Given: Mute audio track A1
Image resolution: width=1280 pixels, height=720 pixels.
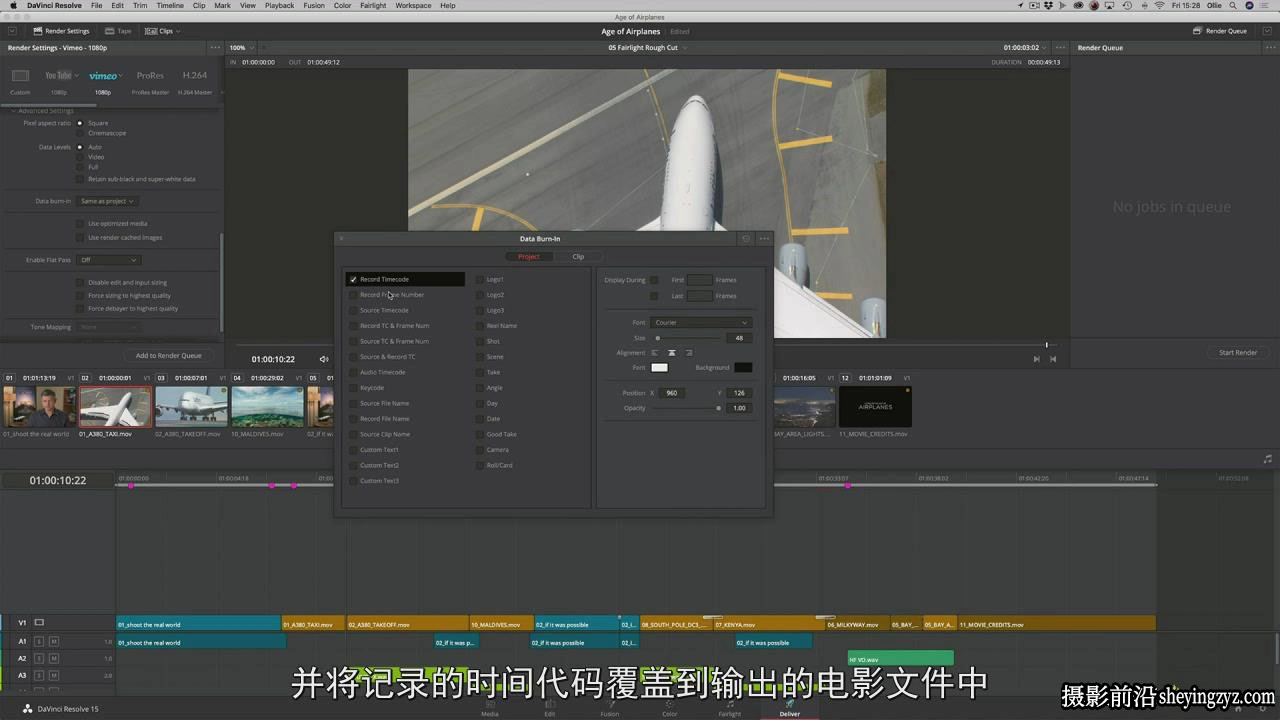Looking at the screenshot, I should point(54,642).
